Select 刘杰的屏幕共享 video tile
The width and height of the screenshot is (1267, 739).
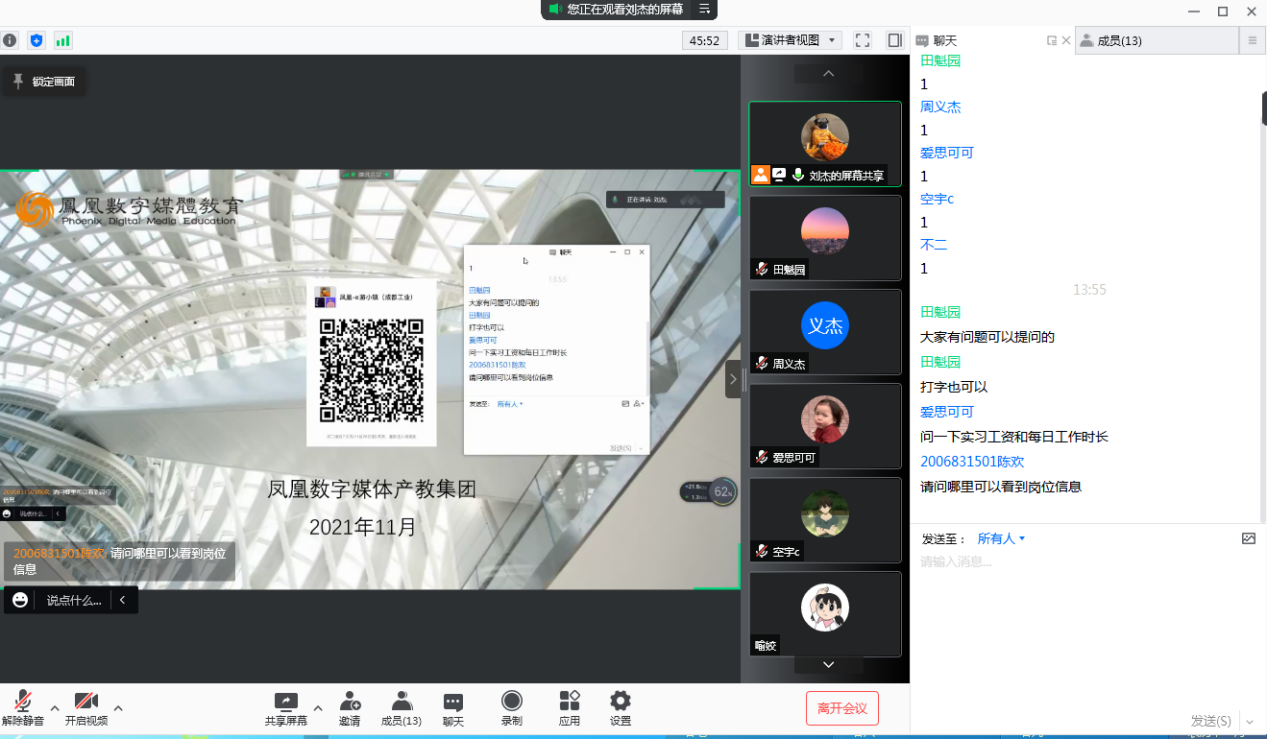click(825, 144)
